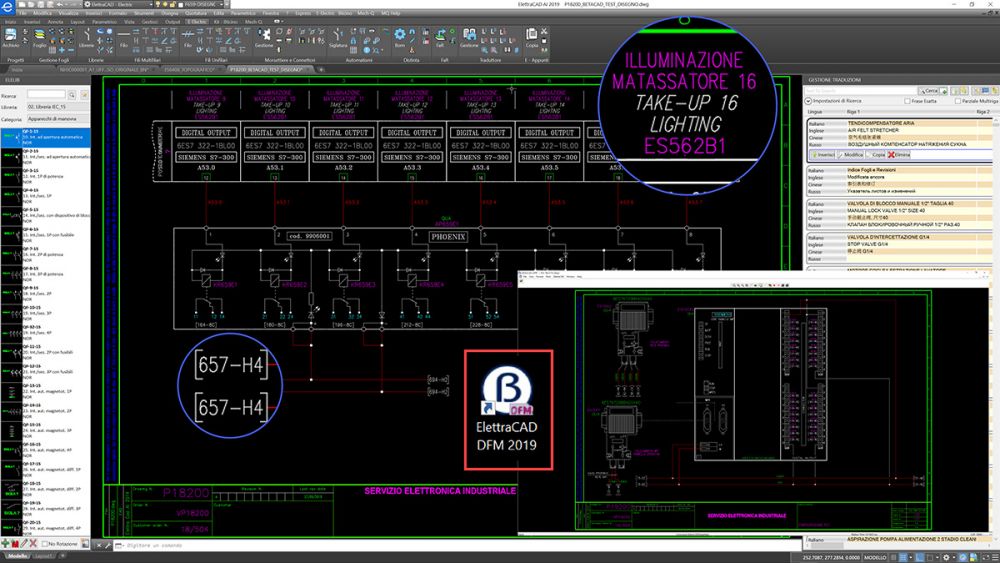Click the translations search text field
Image resolution: width=1000 pixels, height=563 pixels.
860,91
